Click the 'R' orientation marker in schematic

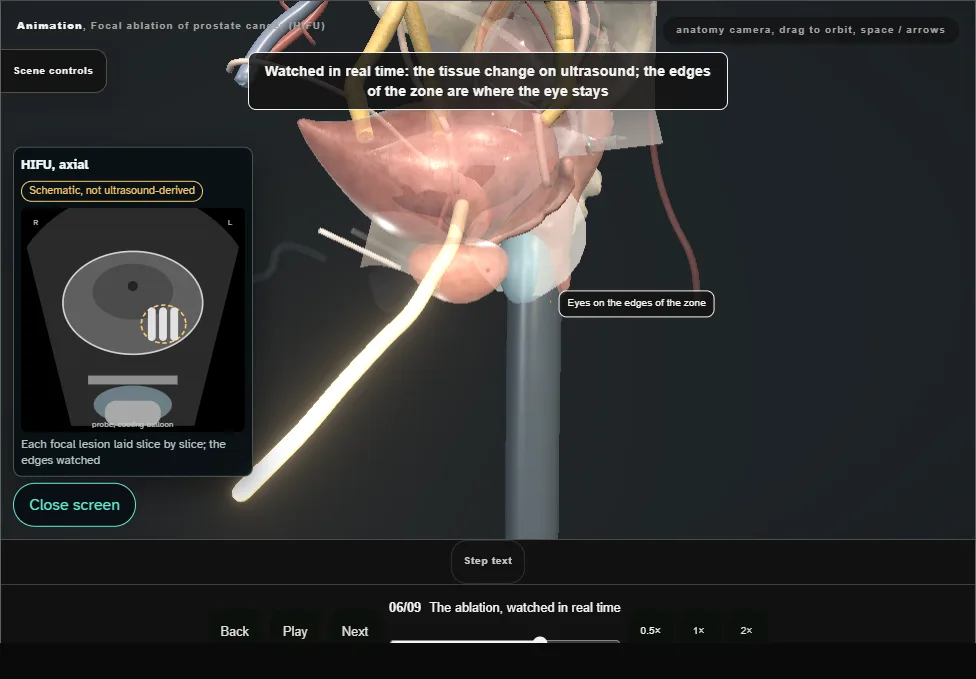(x=35, y=222)
